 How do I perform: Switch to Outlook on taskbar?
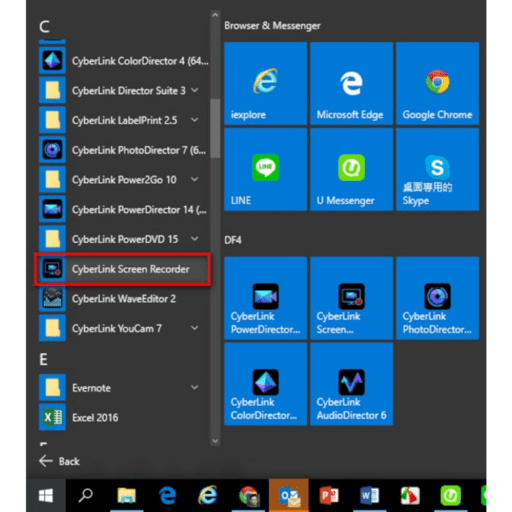pyautogui.click(x=289, y=496)
